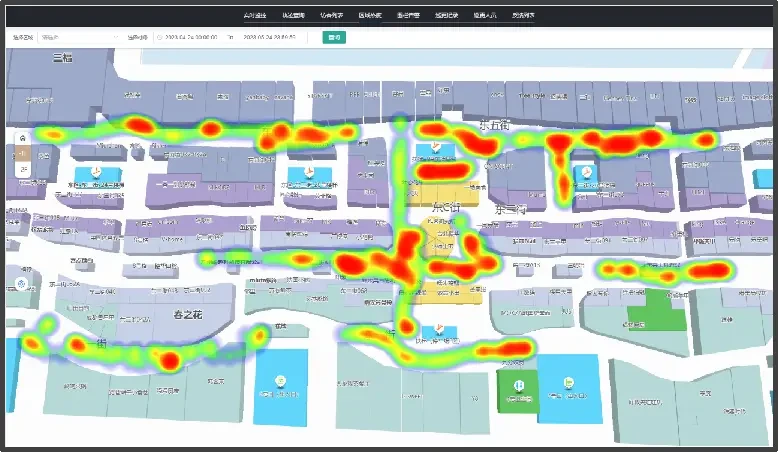The height and width of the screenshot is (452, 778).
Task: Select the escalator marker below the yellow block
Action: coord(439,328)
